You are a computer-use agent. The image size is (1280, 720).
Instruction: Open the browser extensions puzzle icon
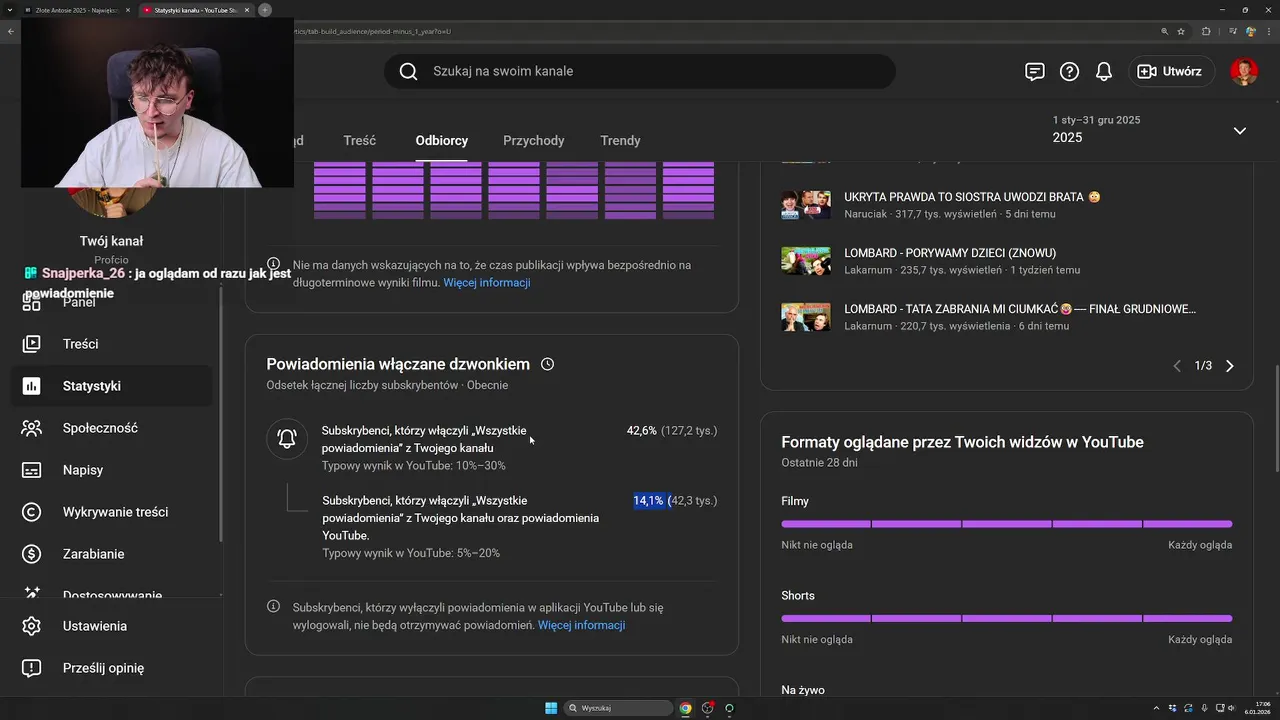click(1206, 31)
